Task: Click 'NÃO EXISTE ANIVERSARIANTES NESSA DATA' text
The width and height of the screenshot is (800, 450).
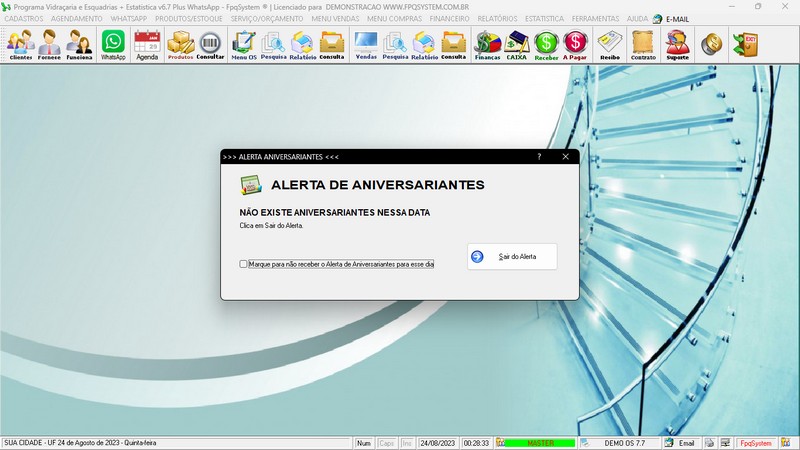Action: [335, 212]
